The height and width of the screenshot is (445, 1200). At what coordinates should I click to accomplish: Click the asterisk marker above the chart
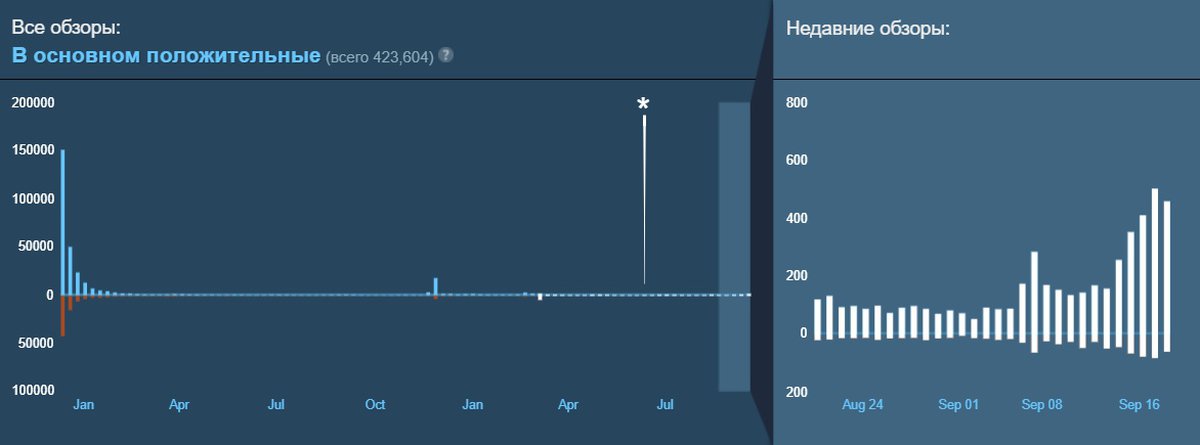[x=644, y=105]
